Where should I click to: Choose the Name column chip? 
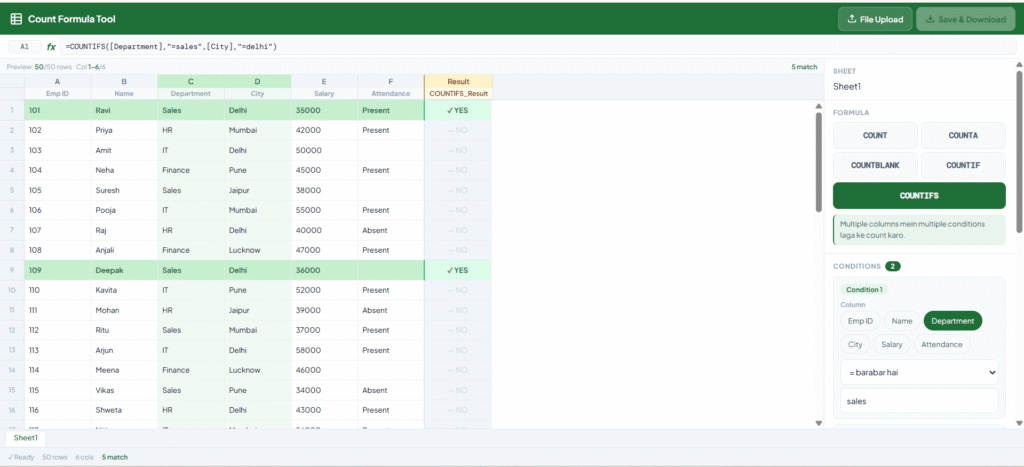click(902, 321)
